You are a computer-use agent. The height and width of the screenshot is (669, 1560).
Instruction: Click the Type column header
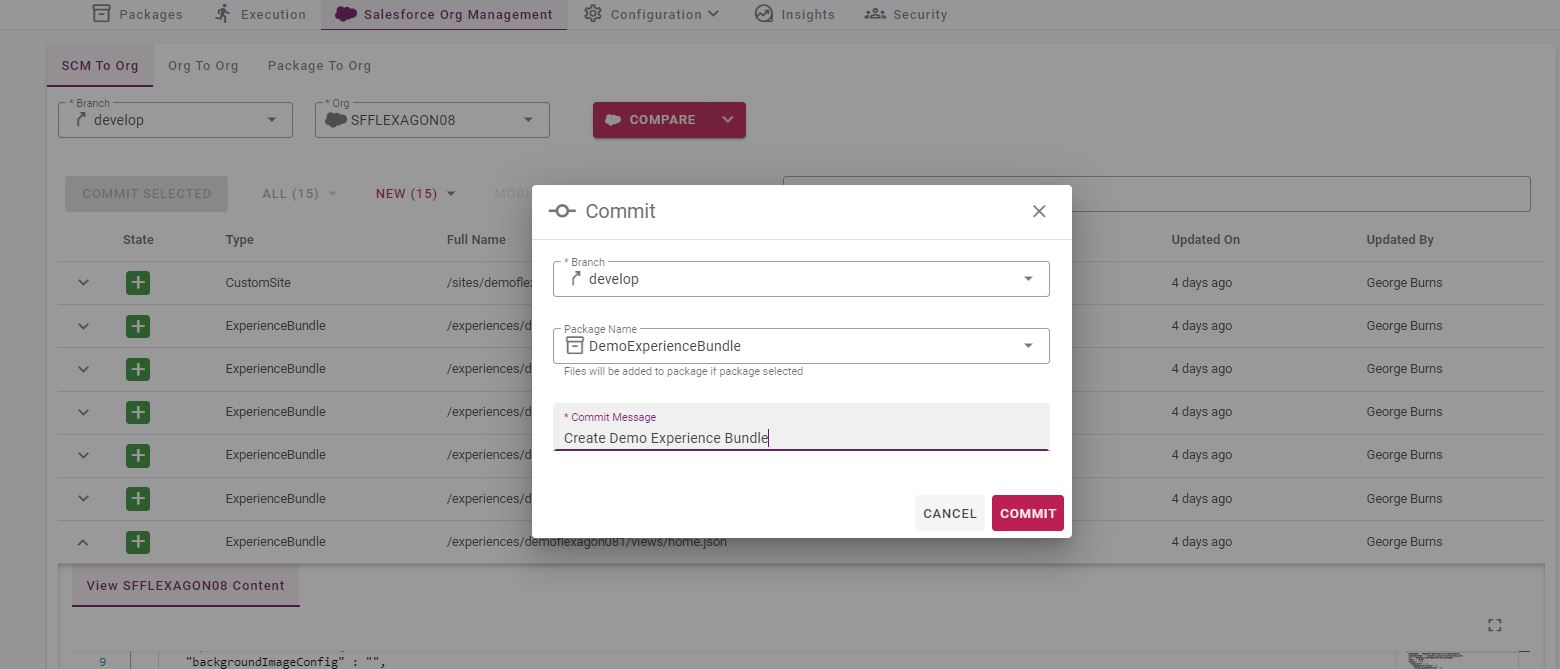(240, 240)
